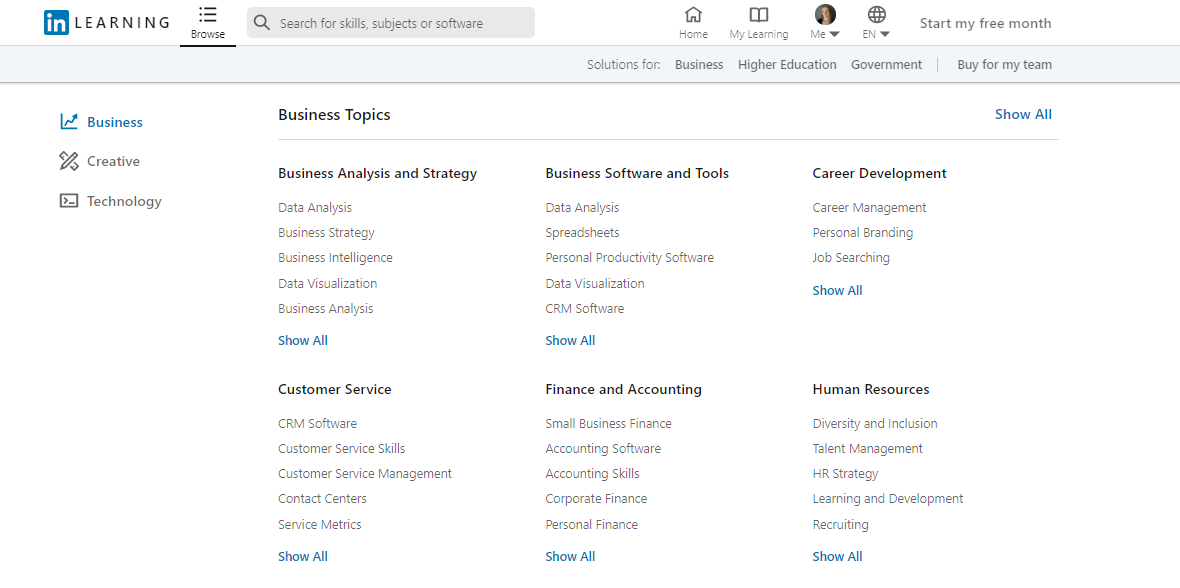The height and width of the screenshot is (588, 1180).
Task: Open Accounting Software topic
Action: [604, 449]
